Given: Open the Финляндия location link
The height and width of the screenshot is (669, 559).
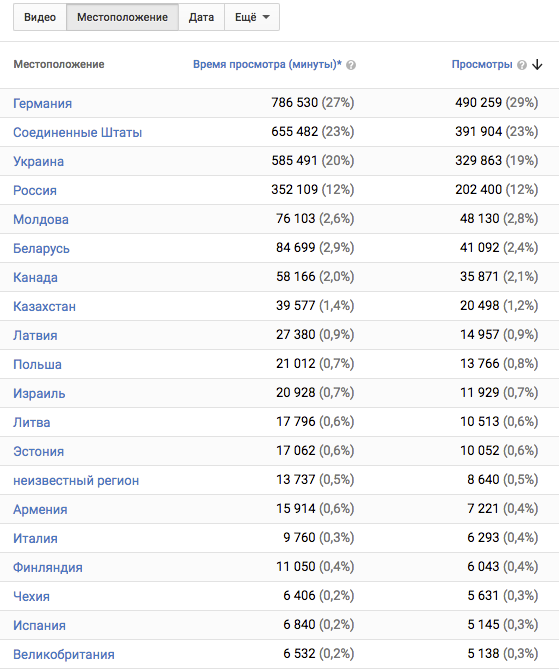Looking at the screenshot, I should [x=47, y=567].
